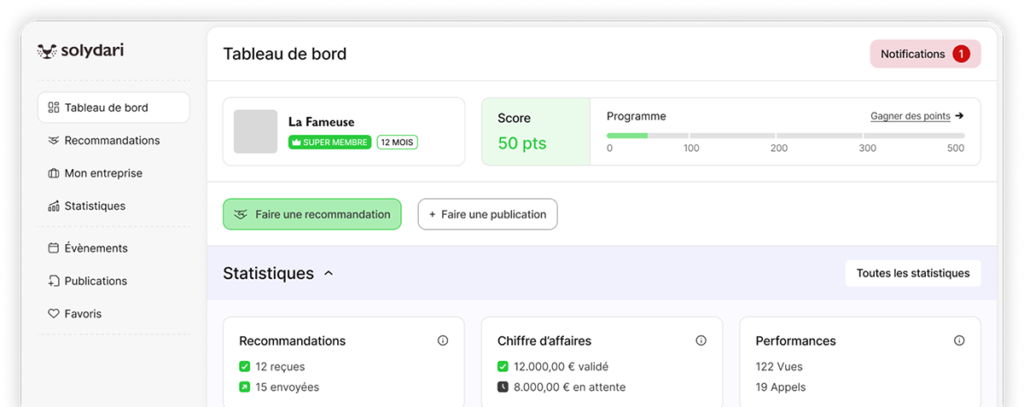The width and height of the screenshot is (1024, 407).
Task: Click the Solydari logo icon
Action: click(46, 51)
